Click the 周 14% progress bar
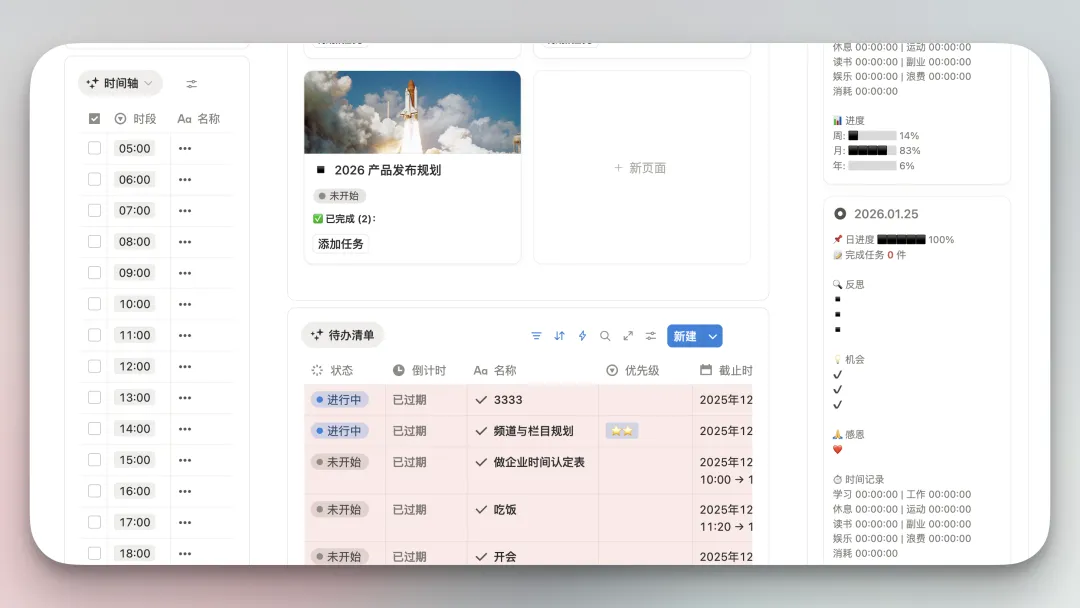This screenshot has width=1080, height=608. 872,136
